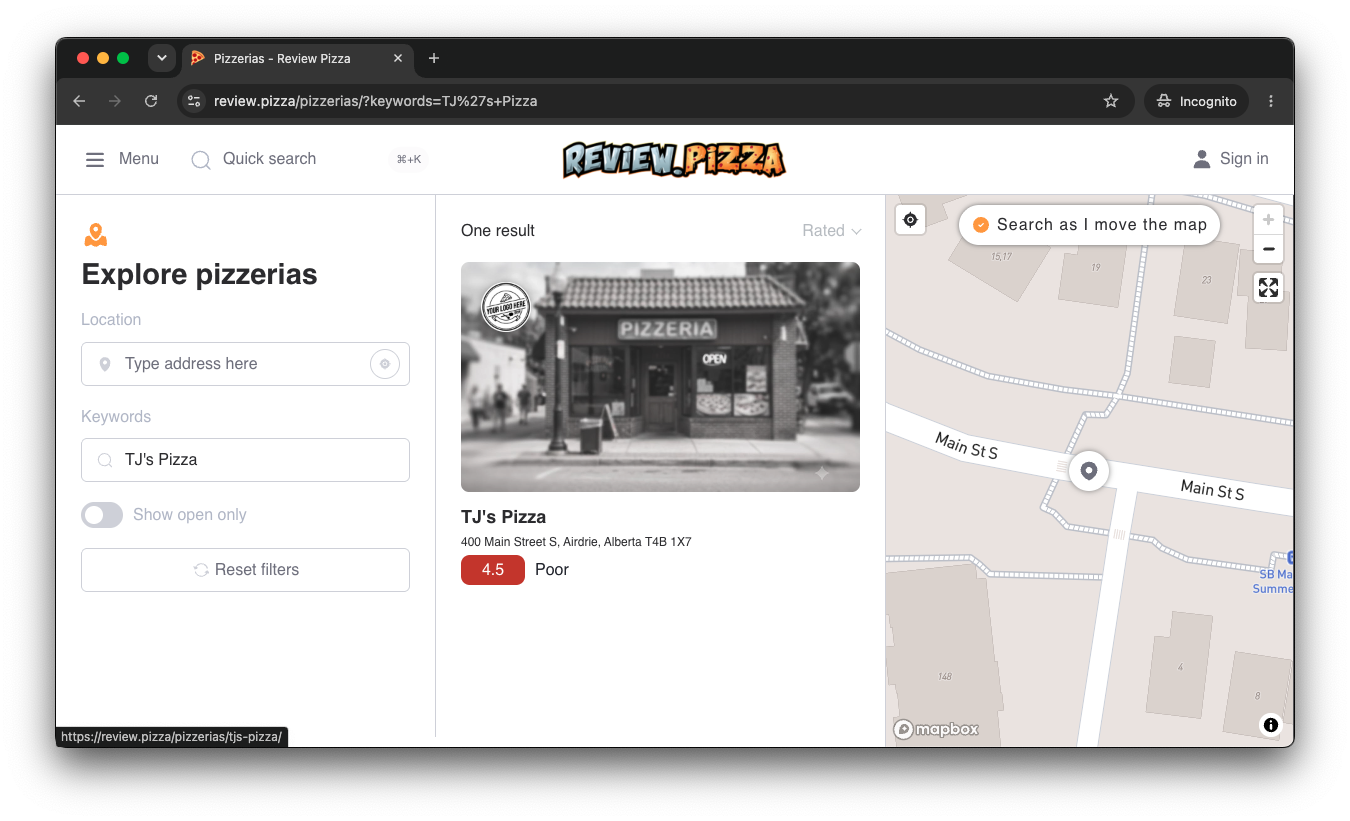
Task: Click the Sign in link
Action: click(x=1244, y=159)
